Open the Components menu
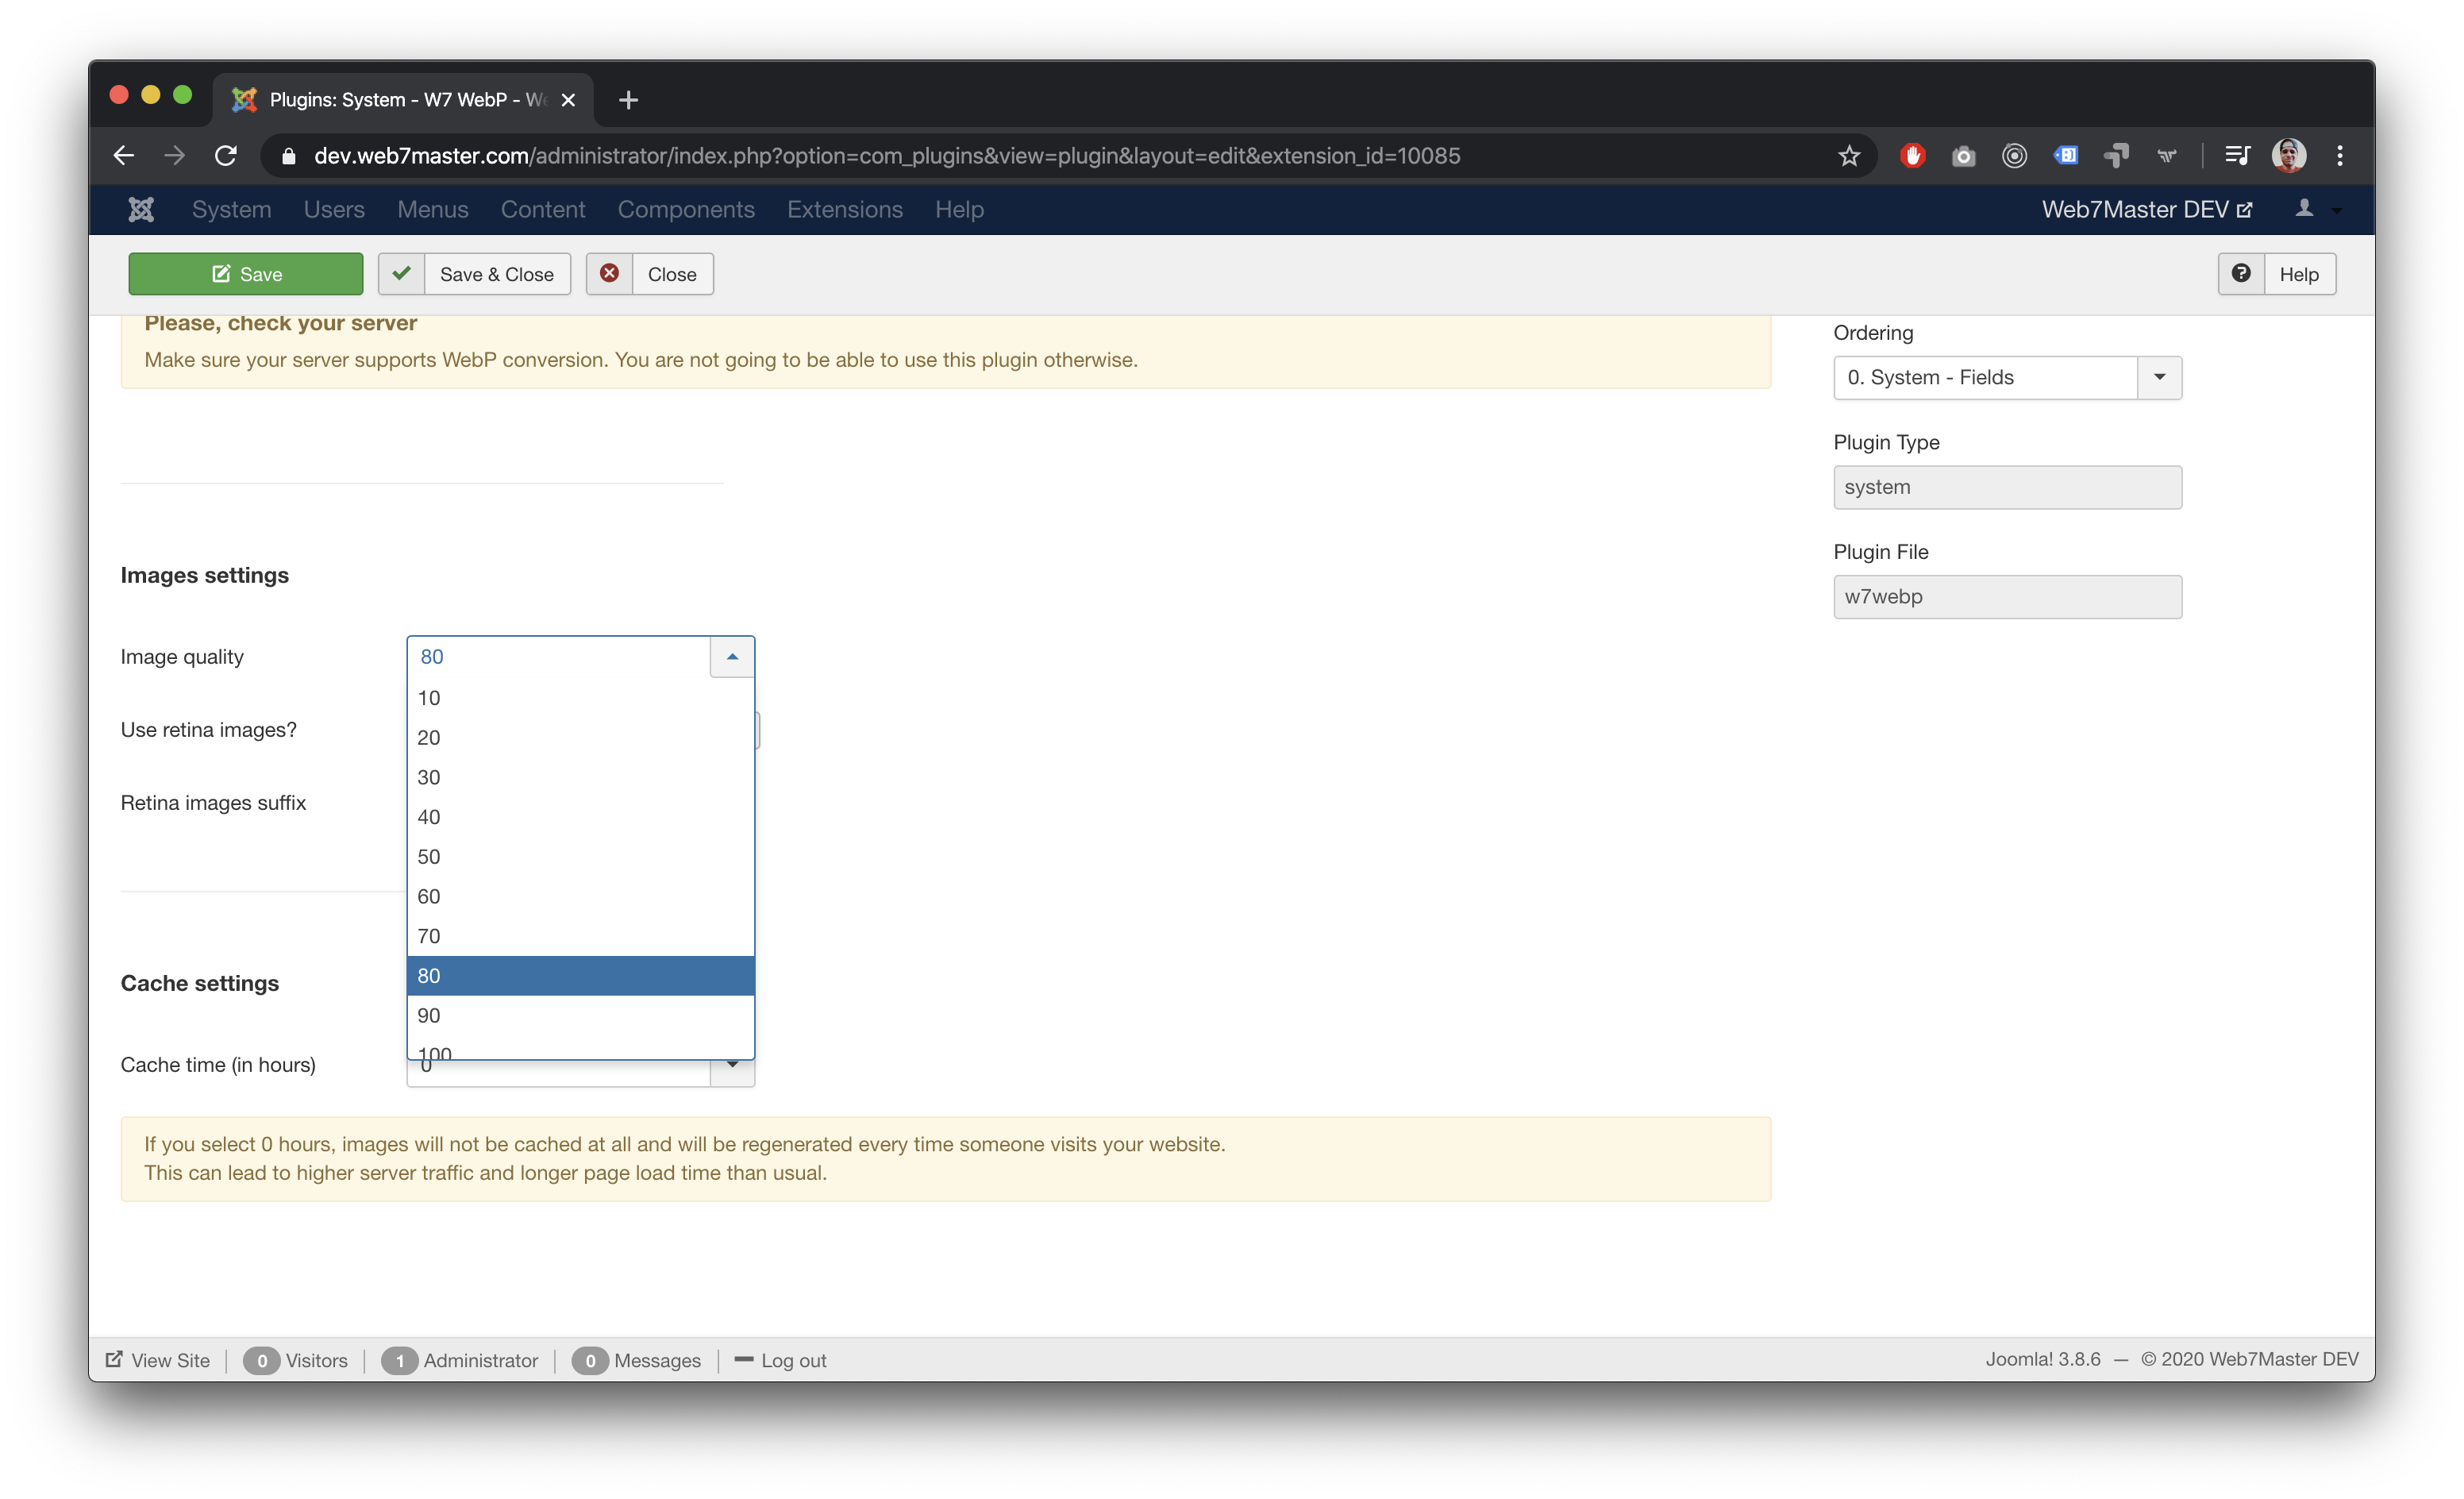Image resolution: width=2464 pixels, height=1499 pixels. (x=686, y=210)
